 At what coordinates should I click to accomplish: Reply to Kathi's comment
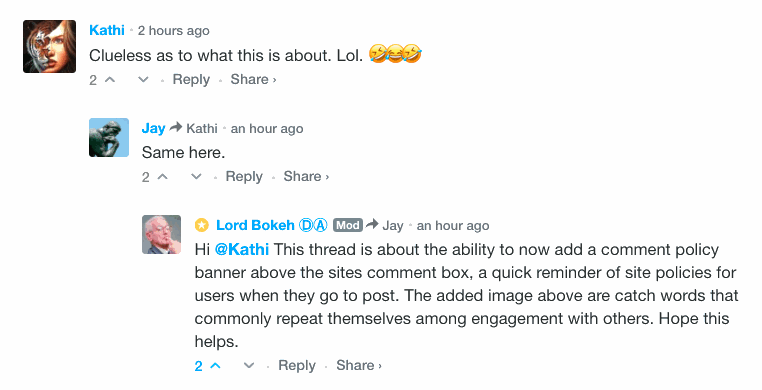191,80
